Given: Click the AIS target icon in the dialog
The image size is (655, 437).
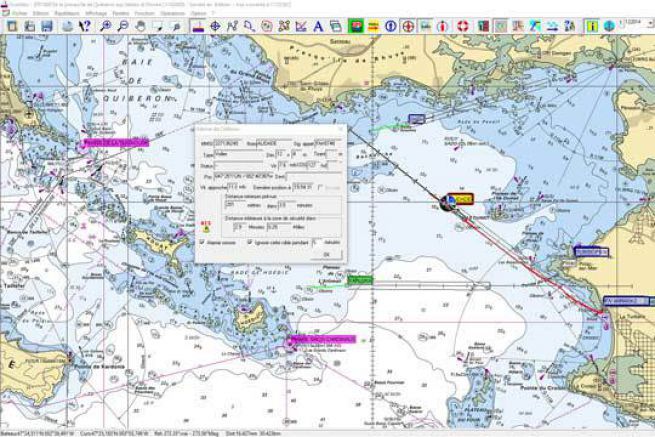Looking at the screenshot, I should click(206, 227).
